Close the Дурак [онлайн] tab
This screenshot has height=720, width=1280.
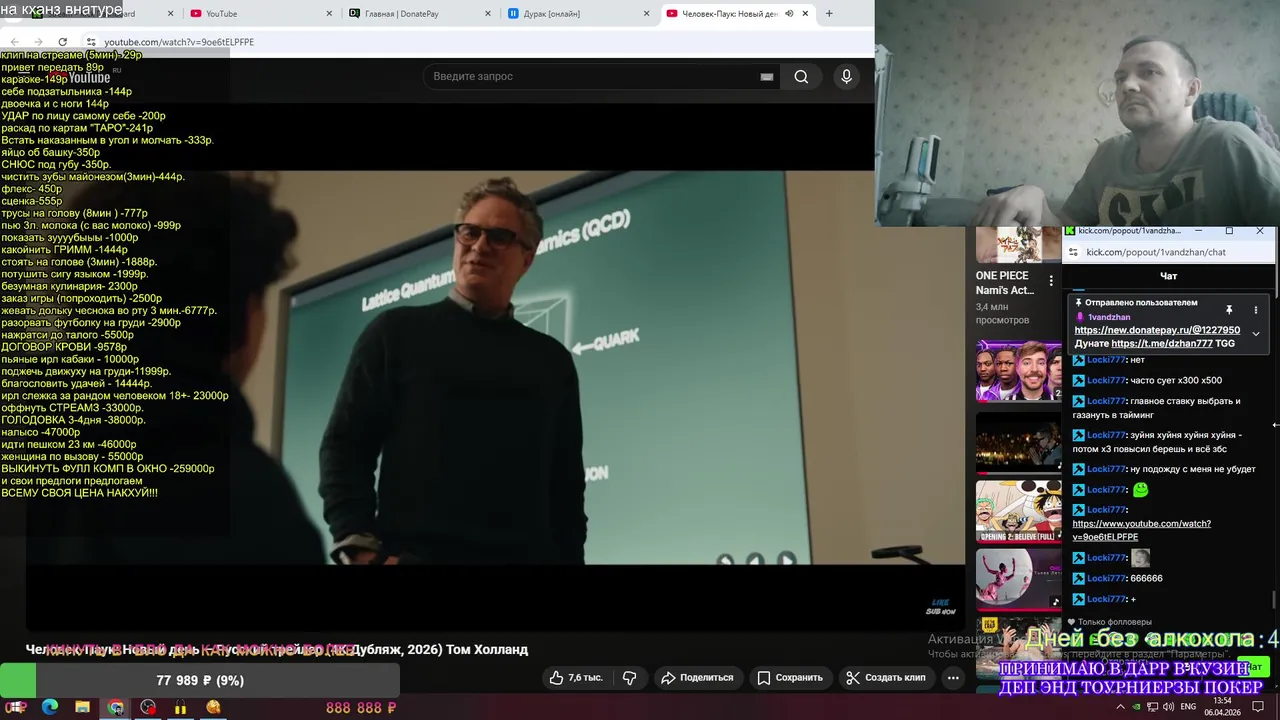click(x=646, y=14)
